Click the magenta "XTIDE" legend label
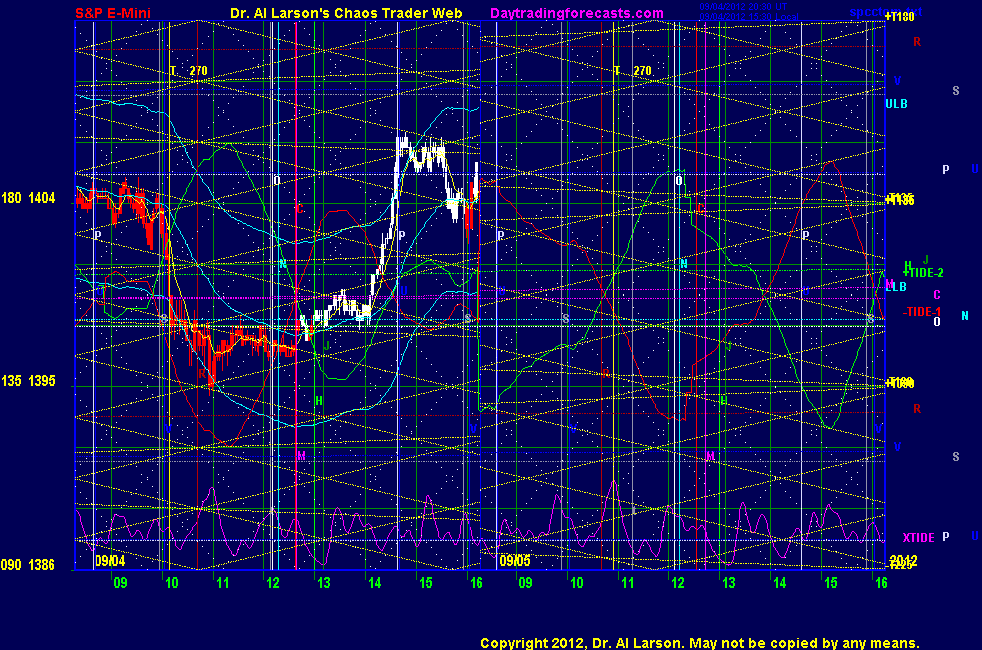Image resolution: width=982 pixels, height=650 pixels. [x=918, y=538]
